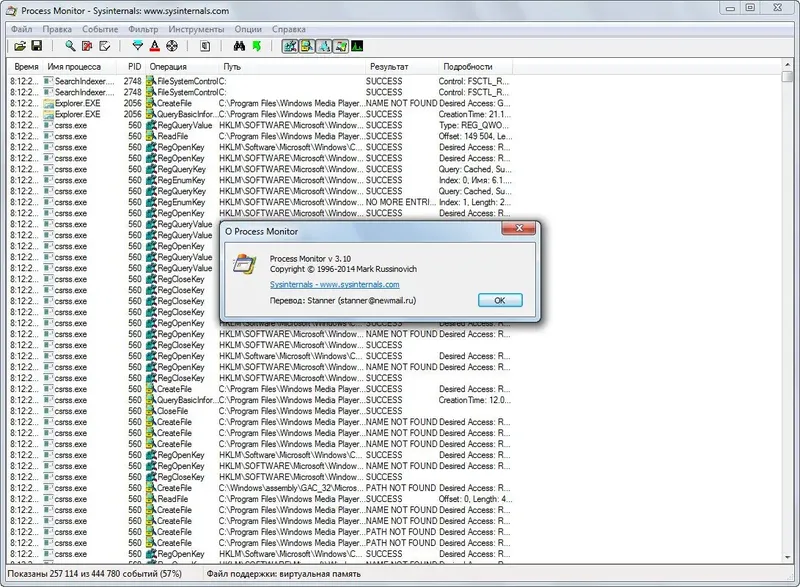Click Process Monitor icon in About dialog
This screenshot has width=800, height=587.
[244, 264]
